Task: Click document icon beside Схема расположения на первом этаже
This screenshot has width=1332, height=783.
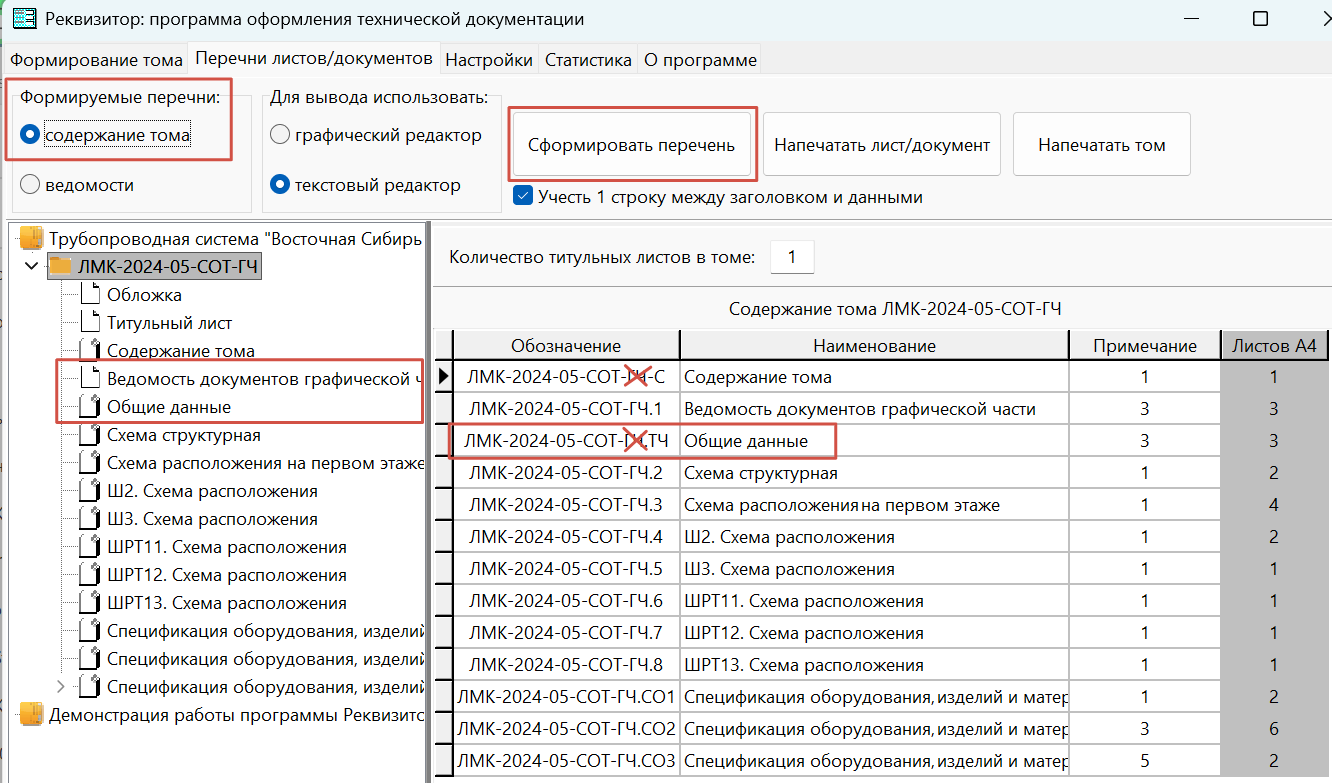Action: pos(91,463)
